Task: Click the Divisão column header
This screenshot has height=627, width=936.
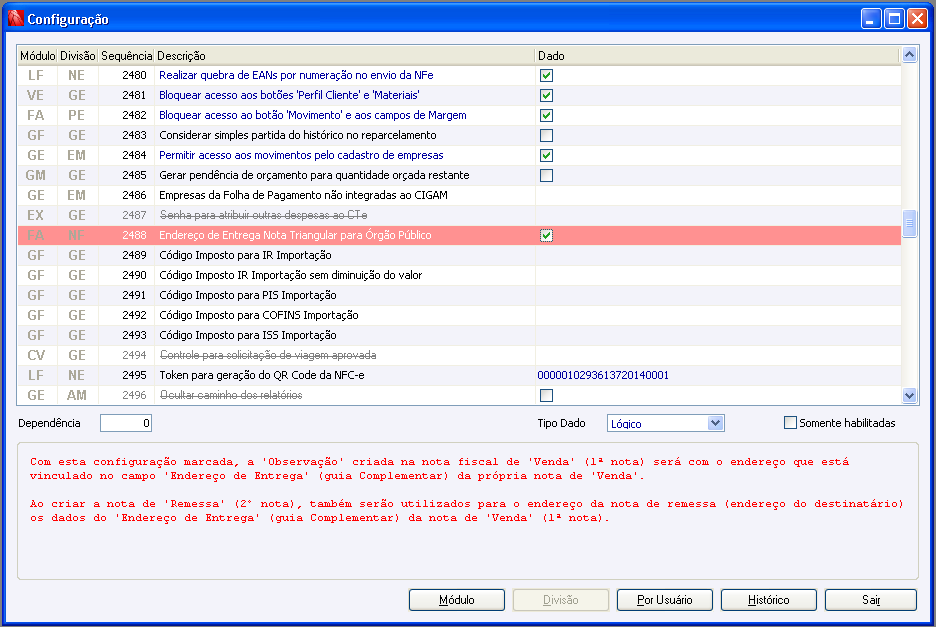Action: (x=78, y=56)
